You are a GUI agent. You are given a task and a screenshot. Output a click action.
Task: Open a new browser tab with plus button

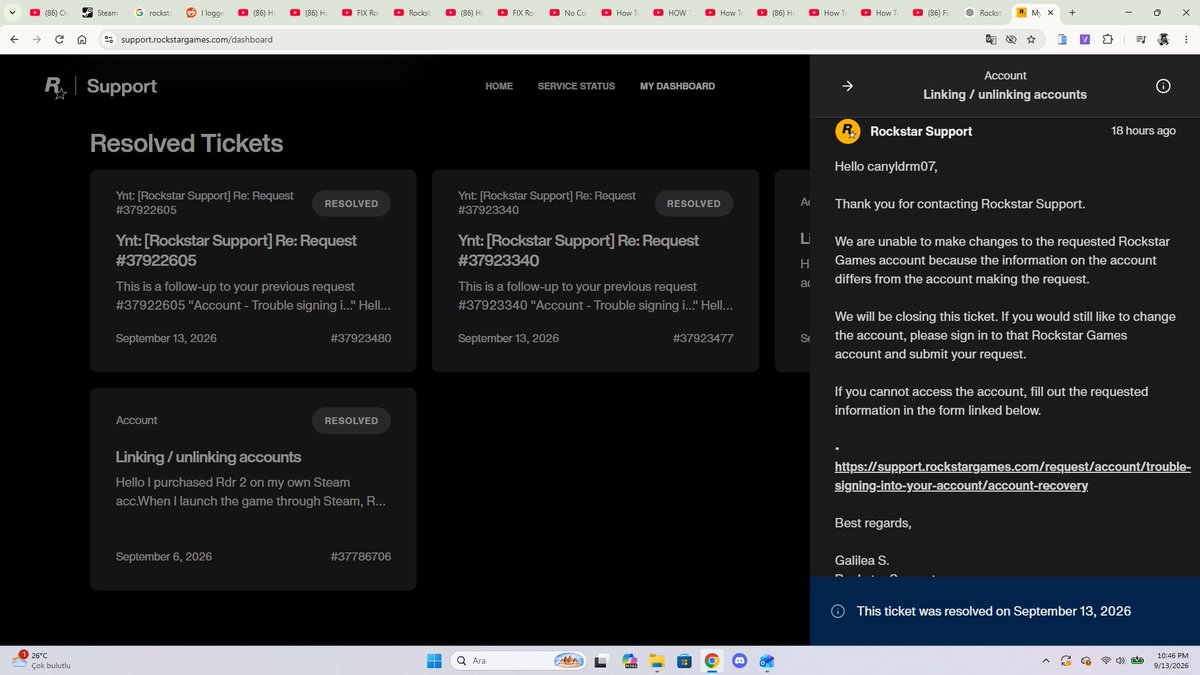[1073, 13]
